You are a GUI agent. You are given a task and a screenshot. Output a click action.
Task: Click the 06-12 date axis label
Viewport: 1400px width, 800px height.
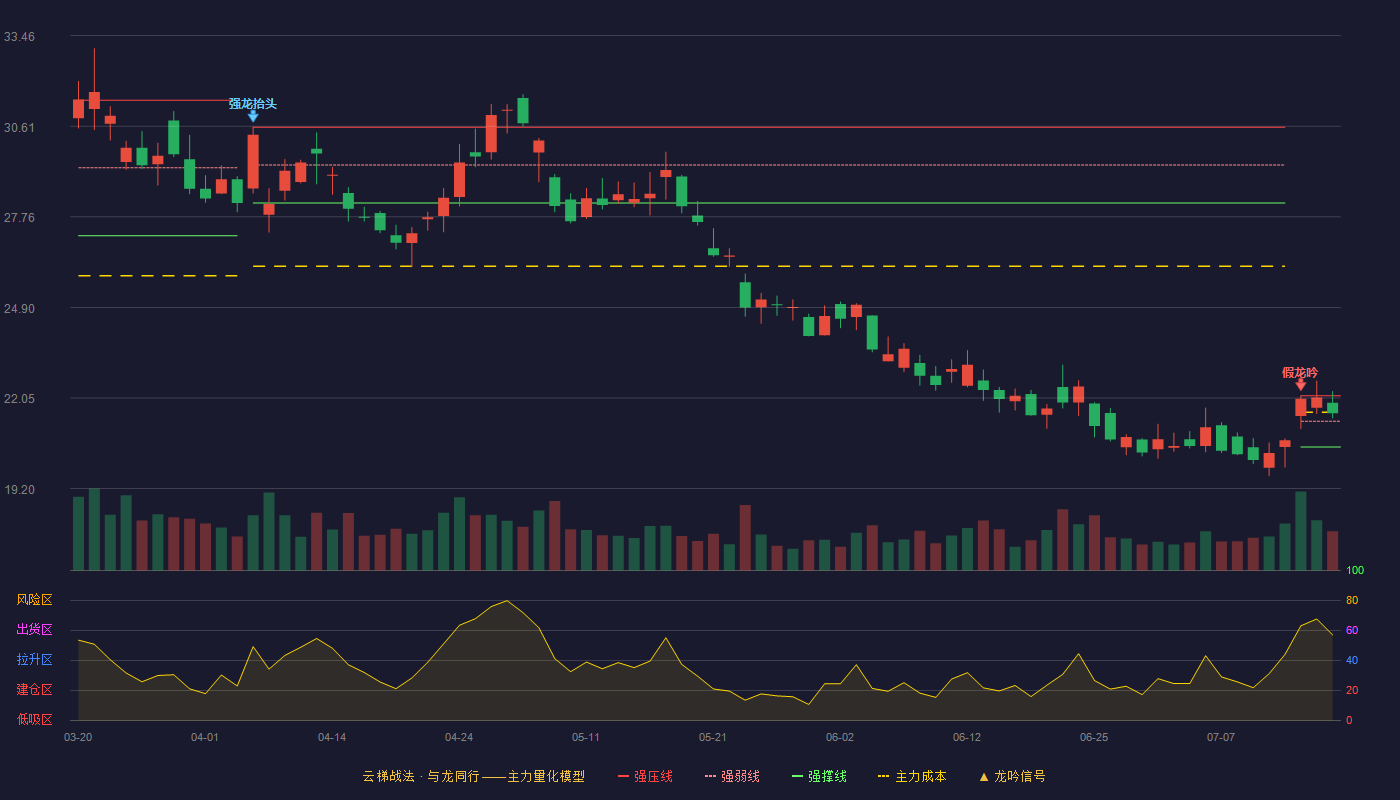click(967, 737)
